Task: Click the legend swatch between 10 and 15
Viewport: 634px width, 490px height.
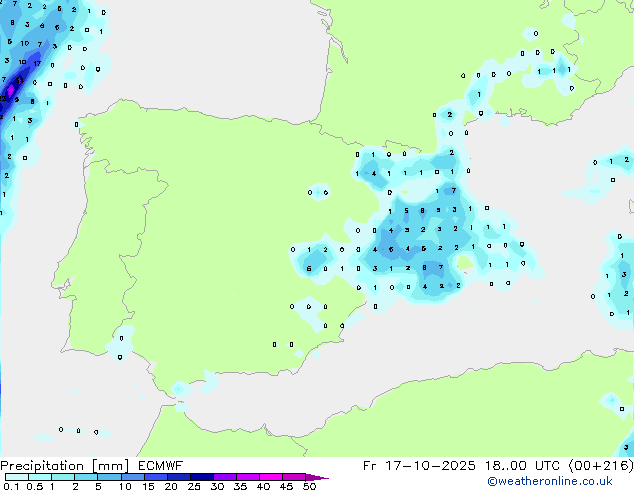Action: 133,477
